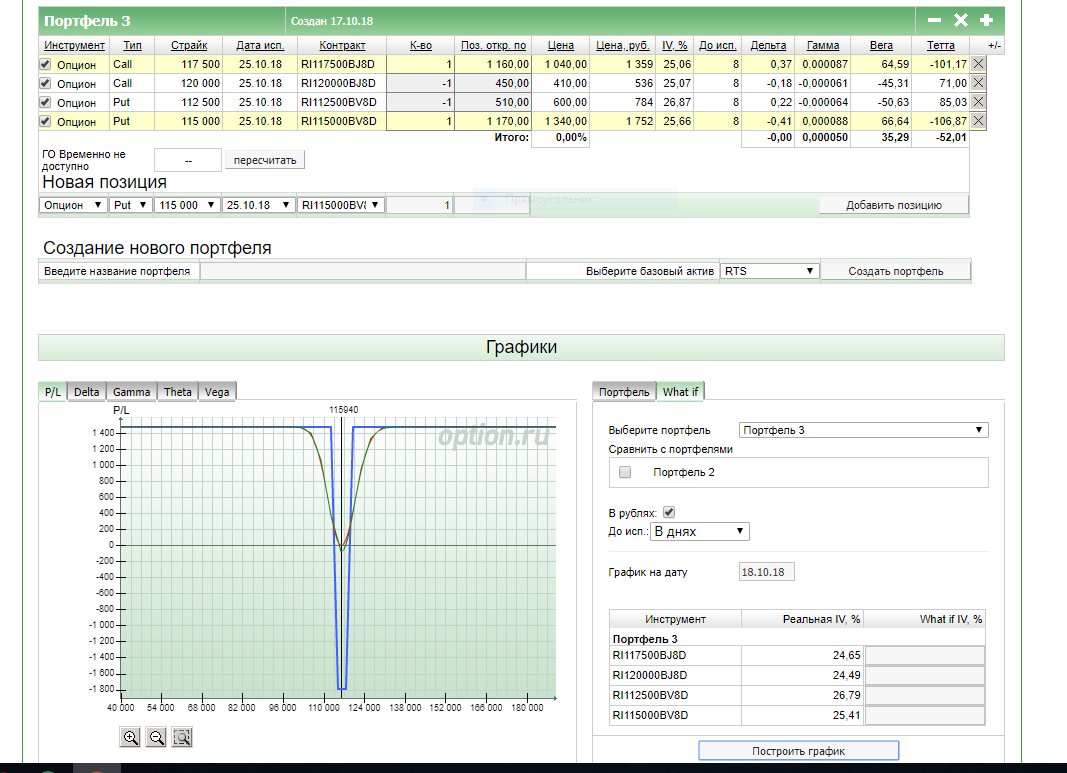Click the plus icon in Портфель 3 header

point(986,20)
